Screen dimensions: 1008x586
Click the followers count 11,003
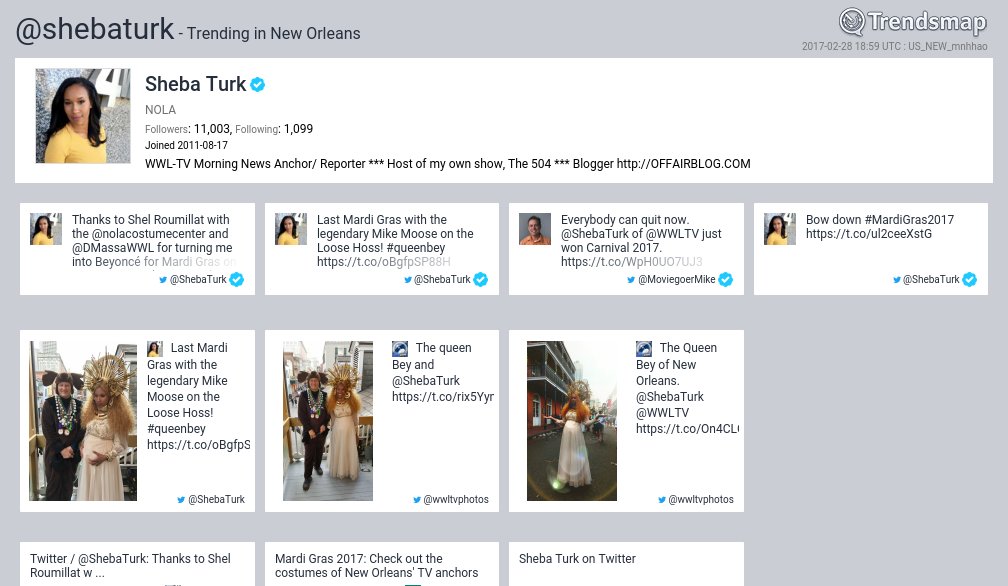212,129
